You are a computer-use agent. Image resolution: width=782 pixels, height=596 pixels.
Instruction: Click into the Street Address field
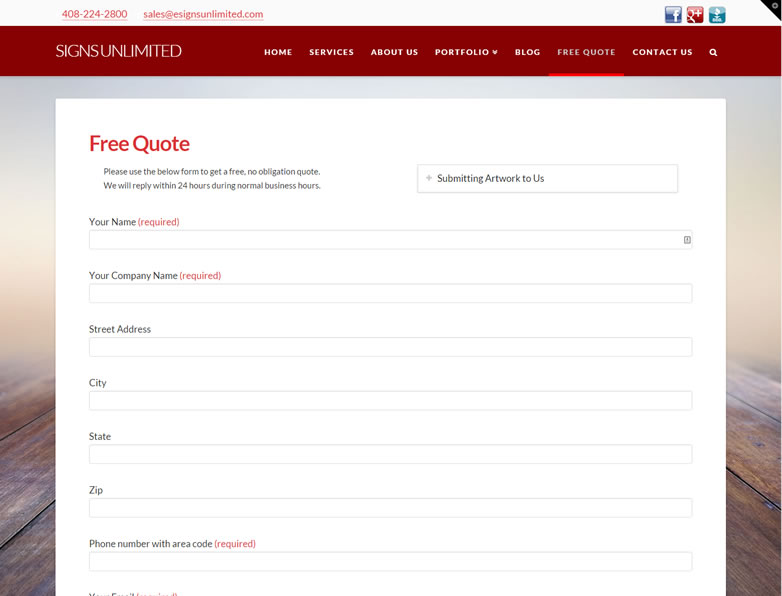390,347
